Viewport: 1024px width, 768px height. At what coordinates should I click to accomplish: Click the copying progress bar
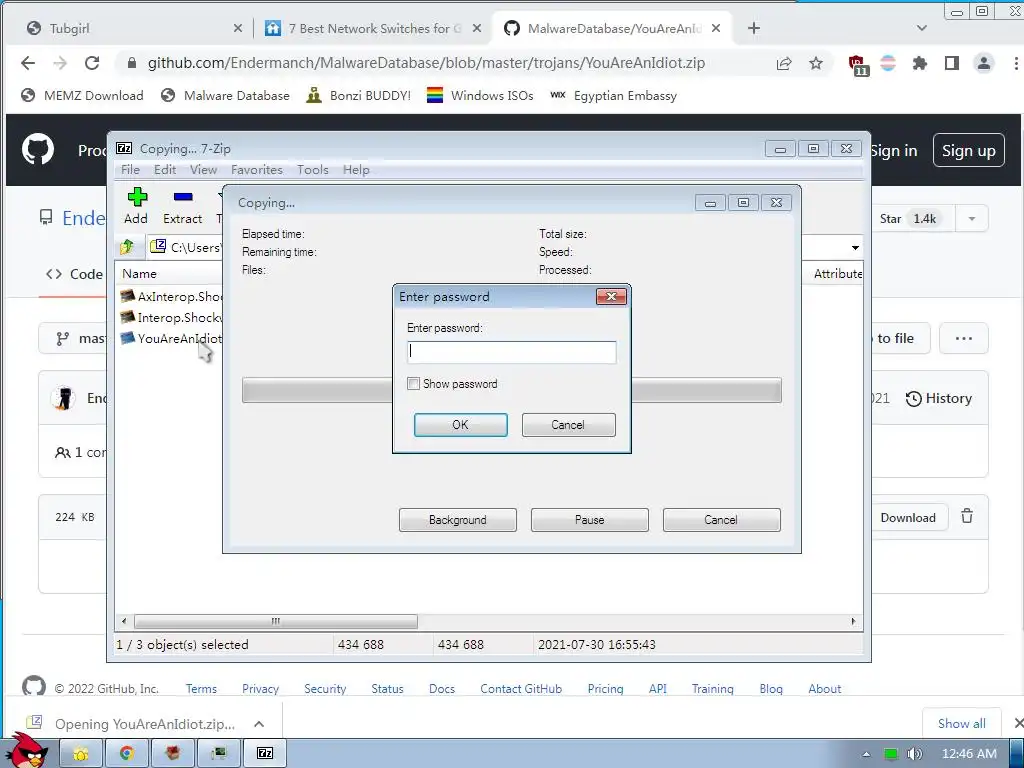click(x=511, y=390)
